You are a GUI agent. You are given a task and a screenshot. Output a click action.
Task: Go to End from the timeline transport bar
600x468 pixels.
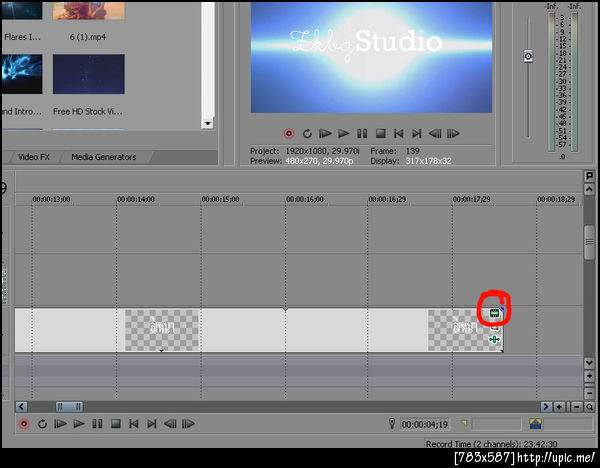(152, 424)
